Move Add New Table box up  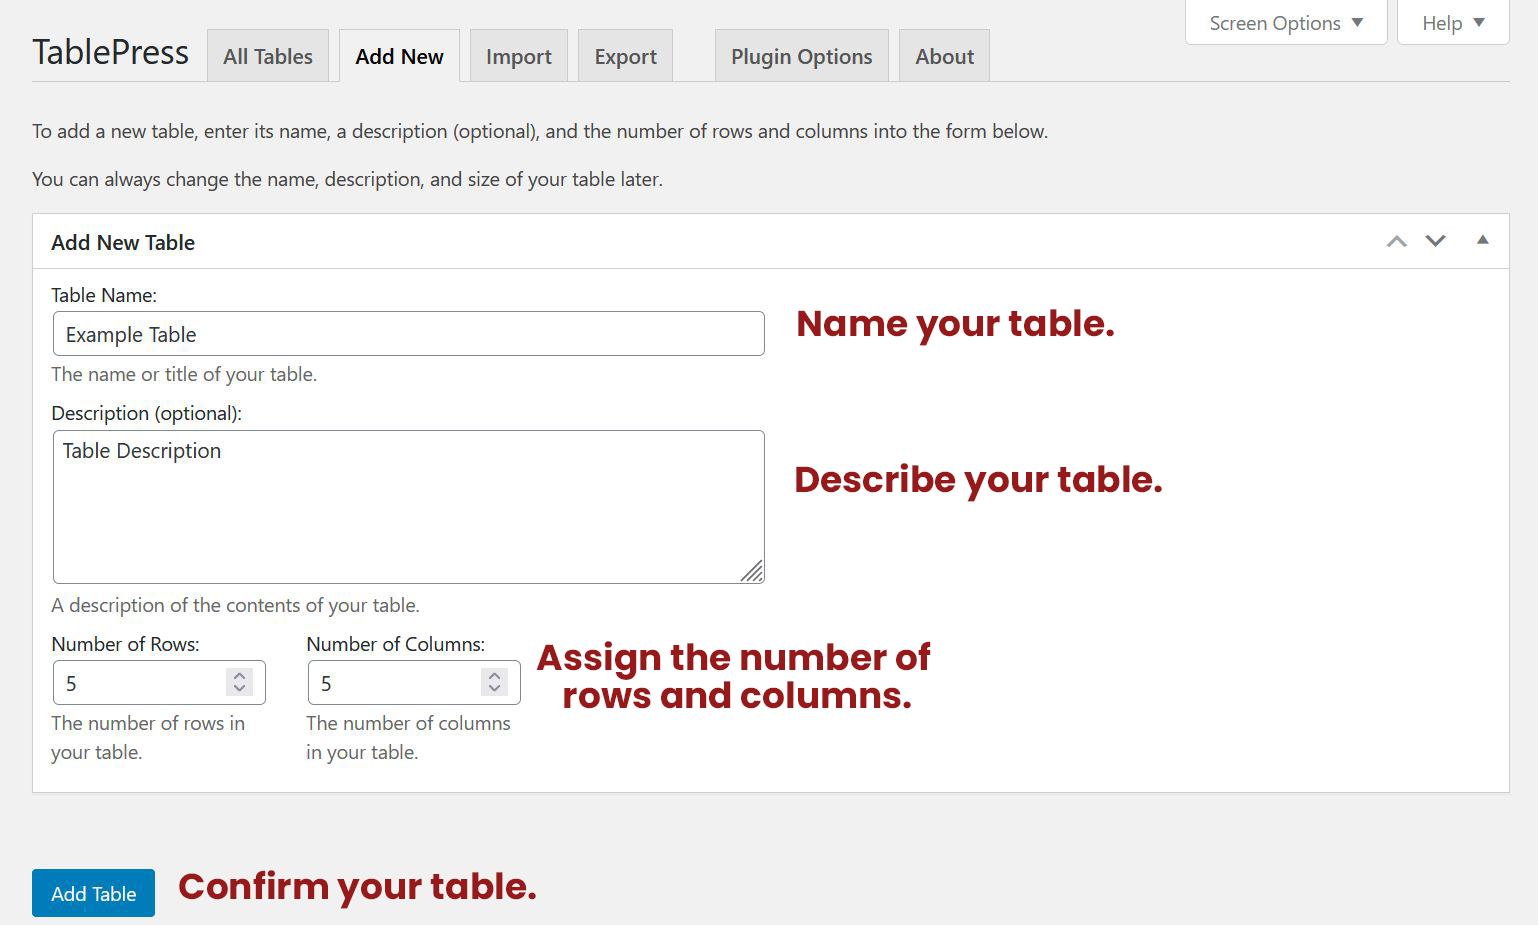(1396, 241)
